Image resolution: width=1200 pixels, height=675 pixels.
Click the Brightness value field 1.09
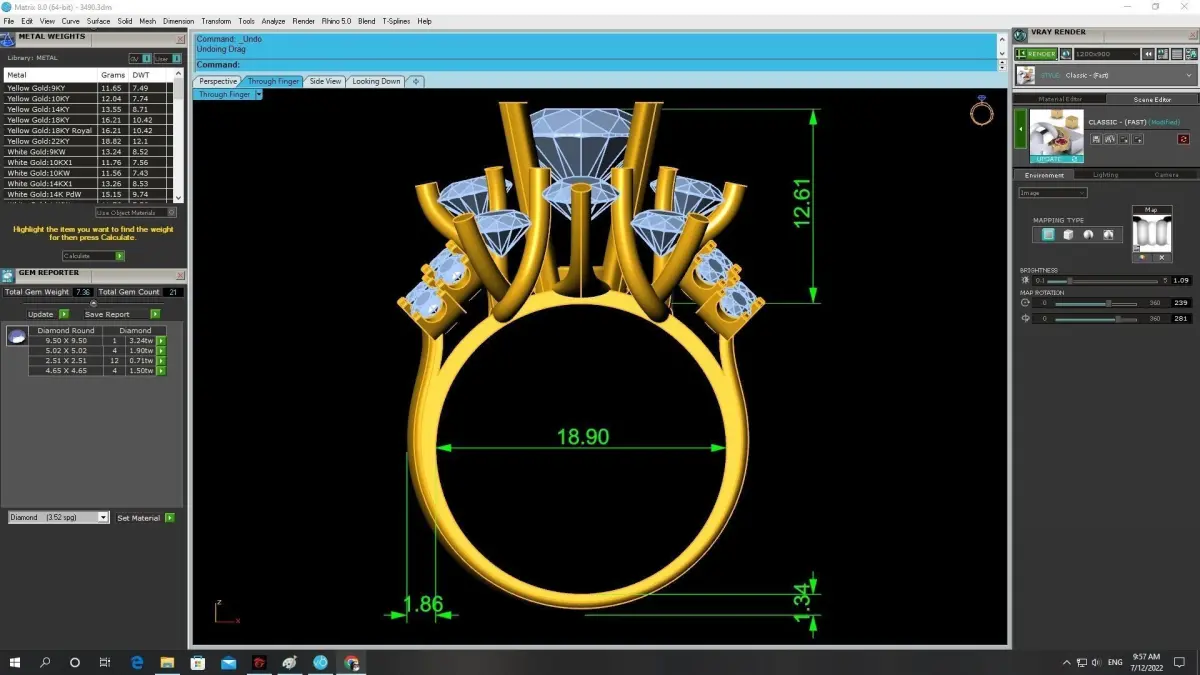pyautogui.click(x=1180, y=280)
